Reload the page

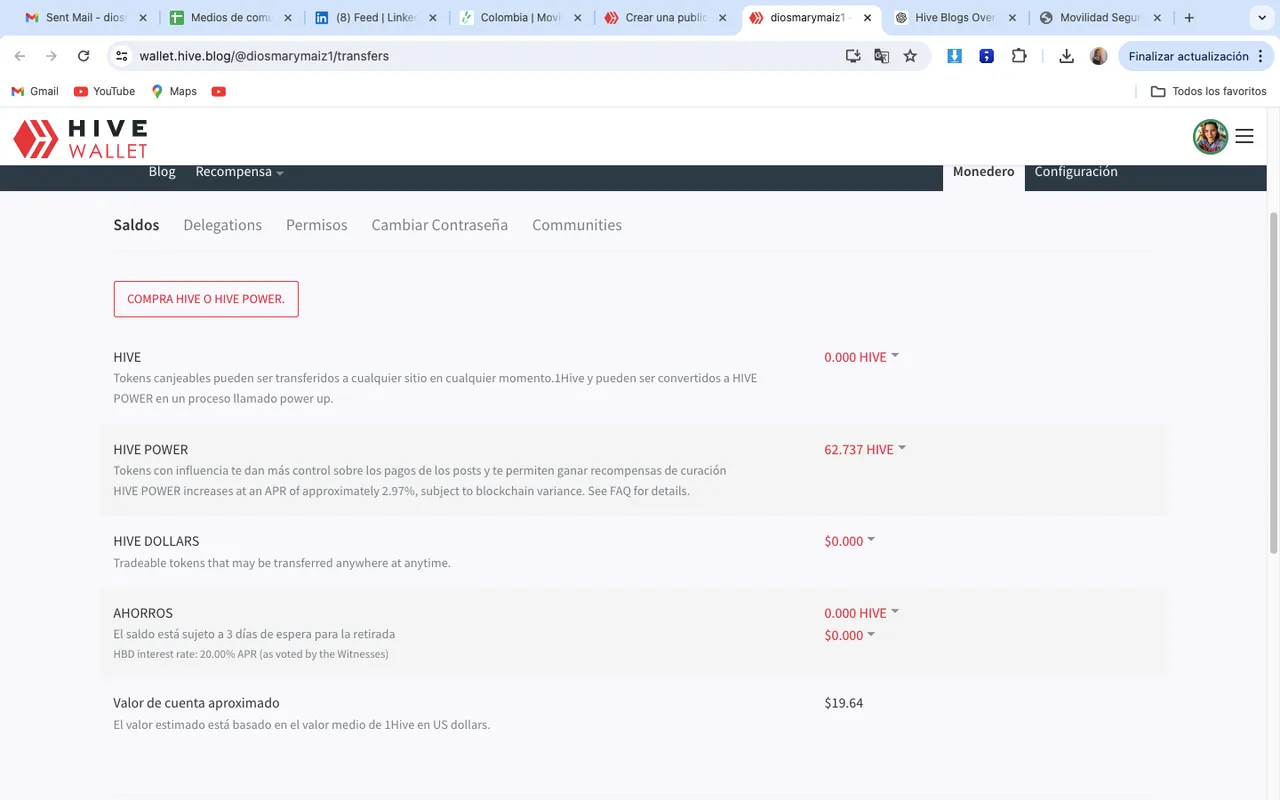pyautogui.click(x=84, y=56)
